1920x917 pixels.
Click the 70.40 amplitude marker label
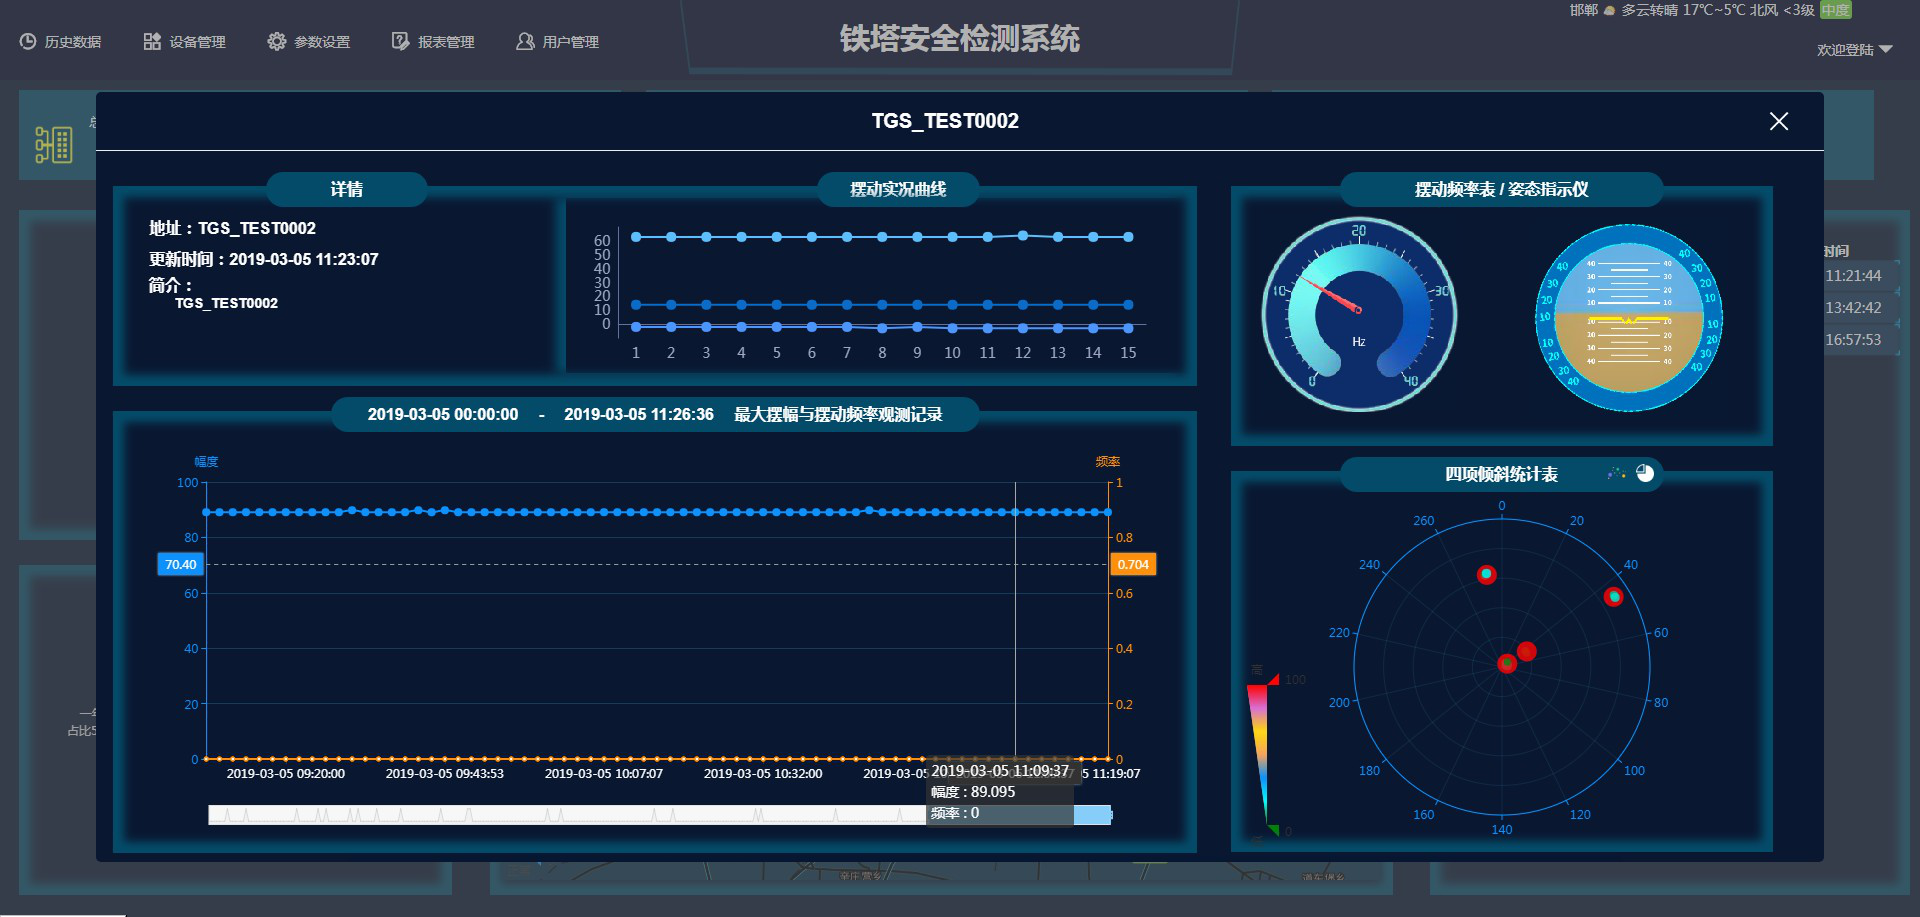pyautogui.click(x=180, y=564)
